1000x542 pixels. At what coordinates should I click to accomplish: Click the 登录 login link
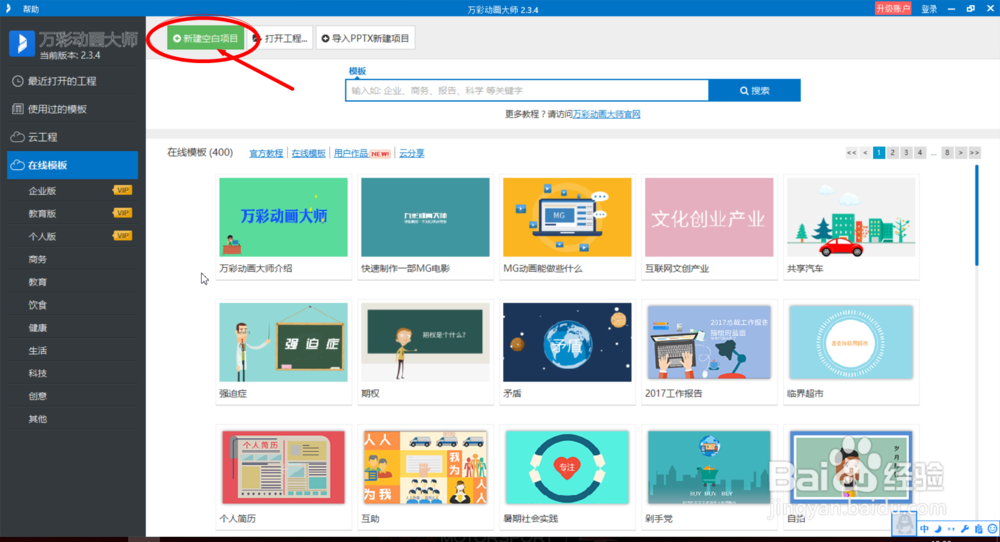(929, 9)
